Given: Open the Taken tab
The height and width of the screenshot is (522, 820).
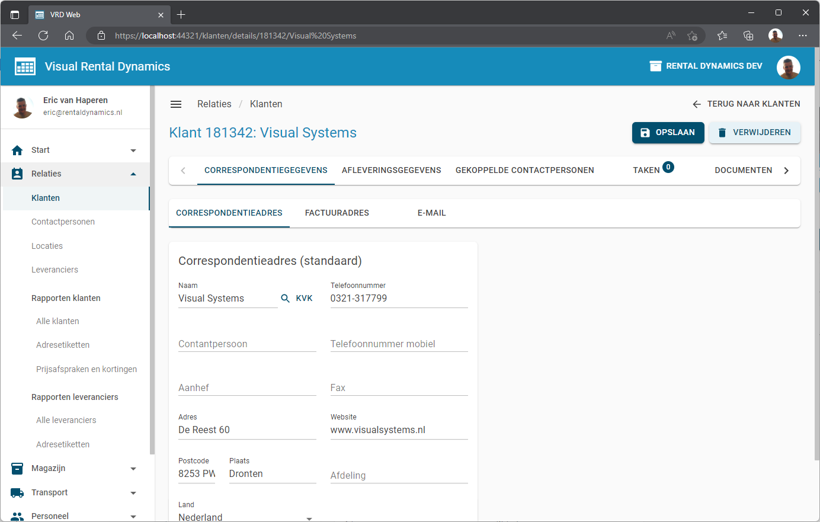Looking at the screenshot, I should (x=653, y=171).
